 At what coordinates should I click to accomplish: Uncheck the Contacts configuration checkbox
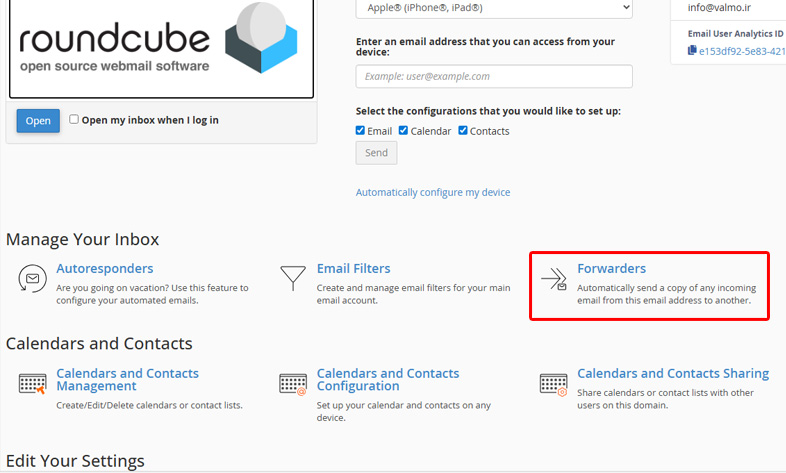tap(464, 131)
